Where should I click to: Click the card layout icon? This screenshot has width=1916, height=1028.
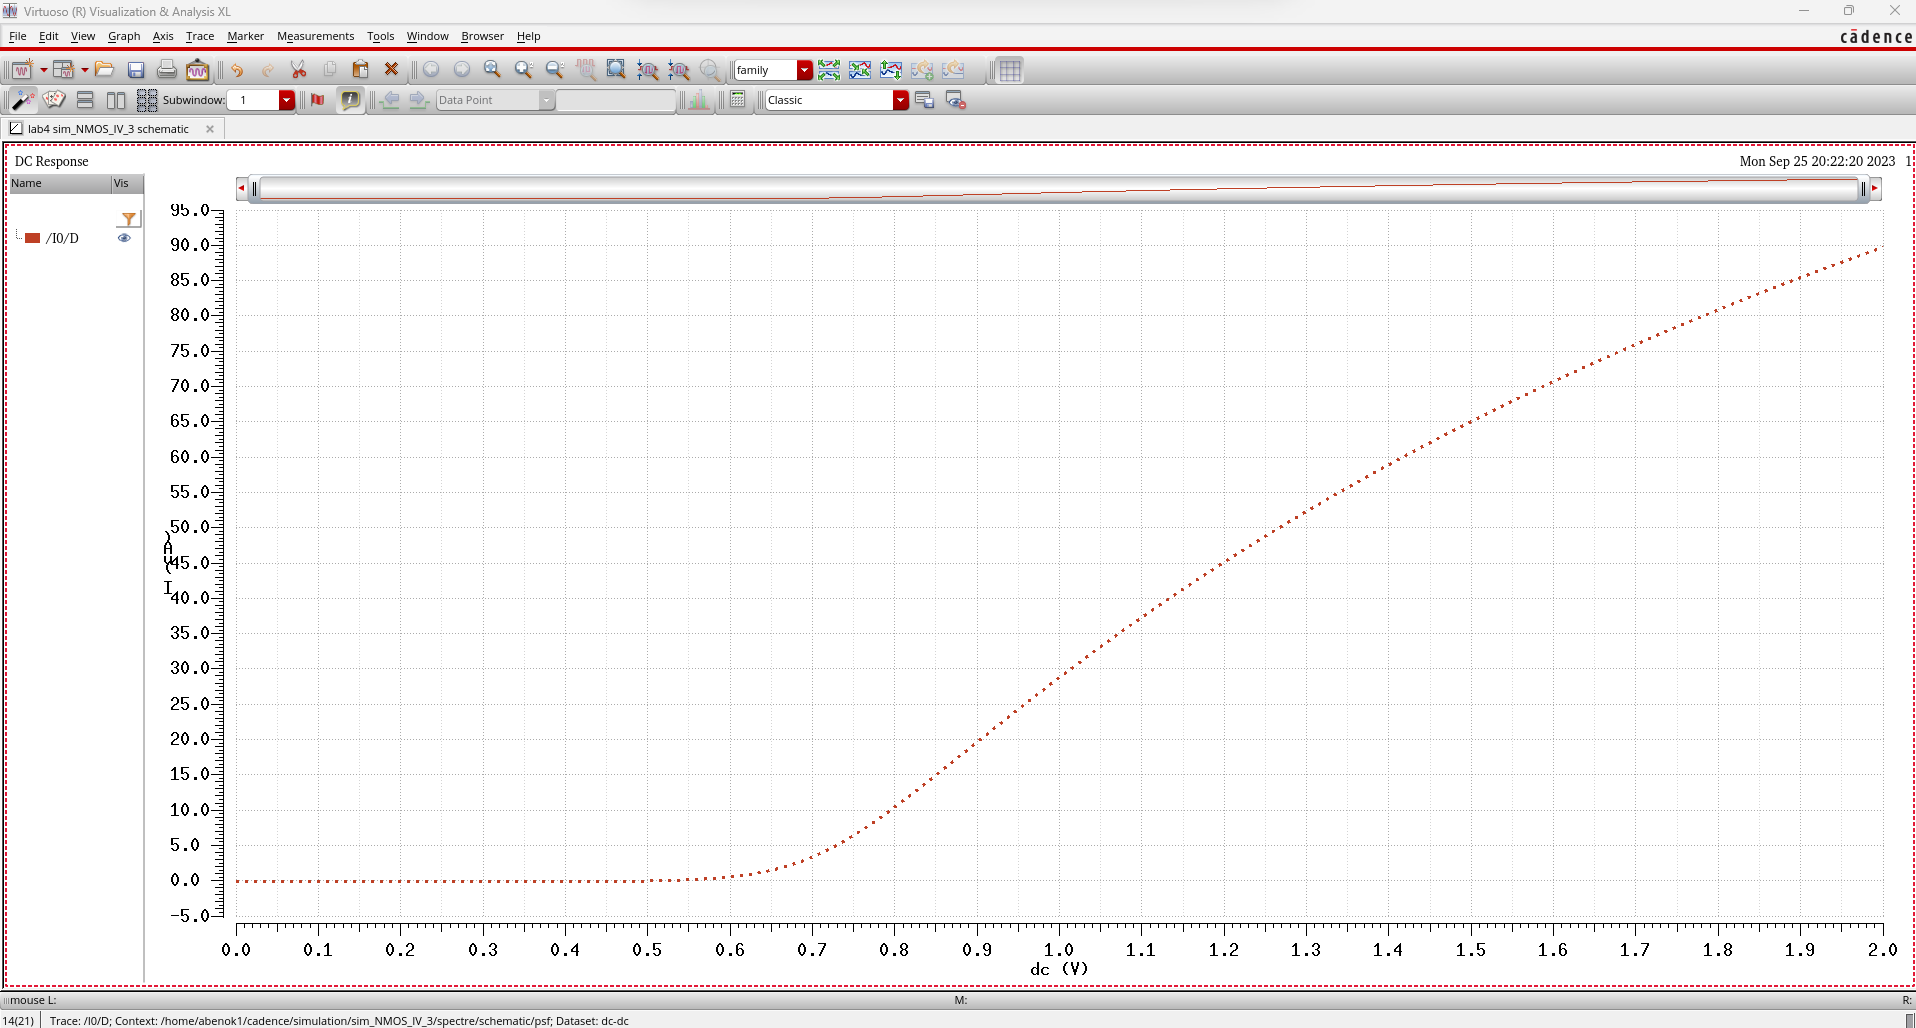tap(54, 100)
